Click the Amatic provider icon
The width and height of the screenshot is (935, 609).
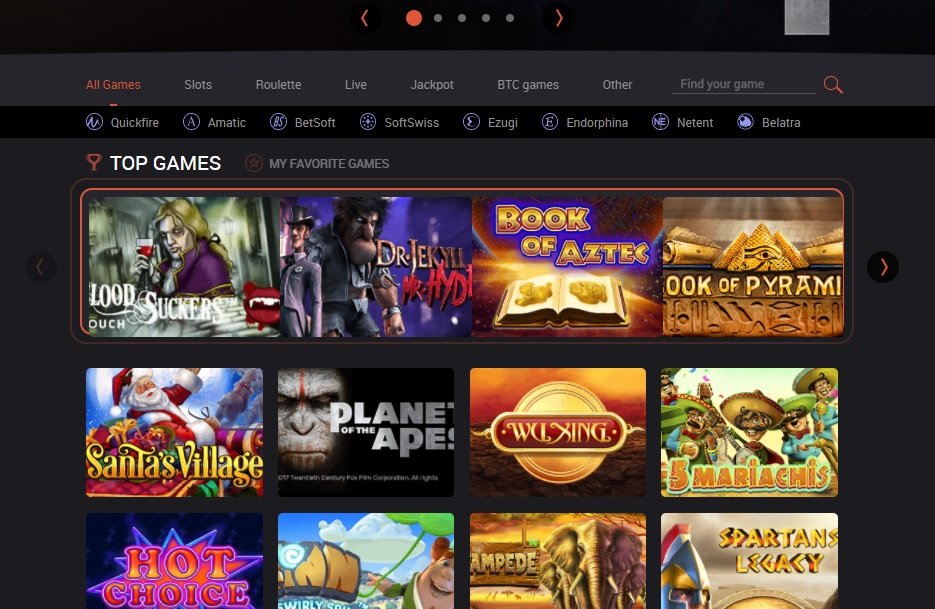pyautogui.click(x=191, y=122)
